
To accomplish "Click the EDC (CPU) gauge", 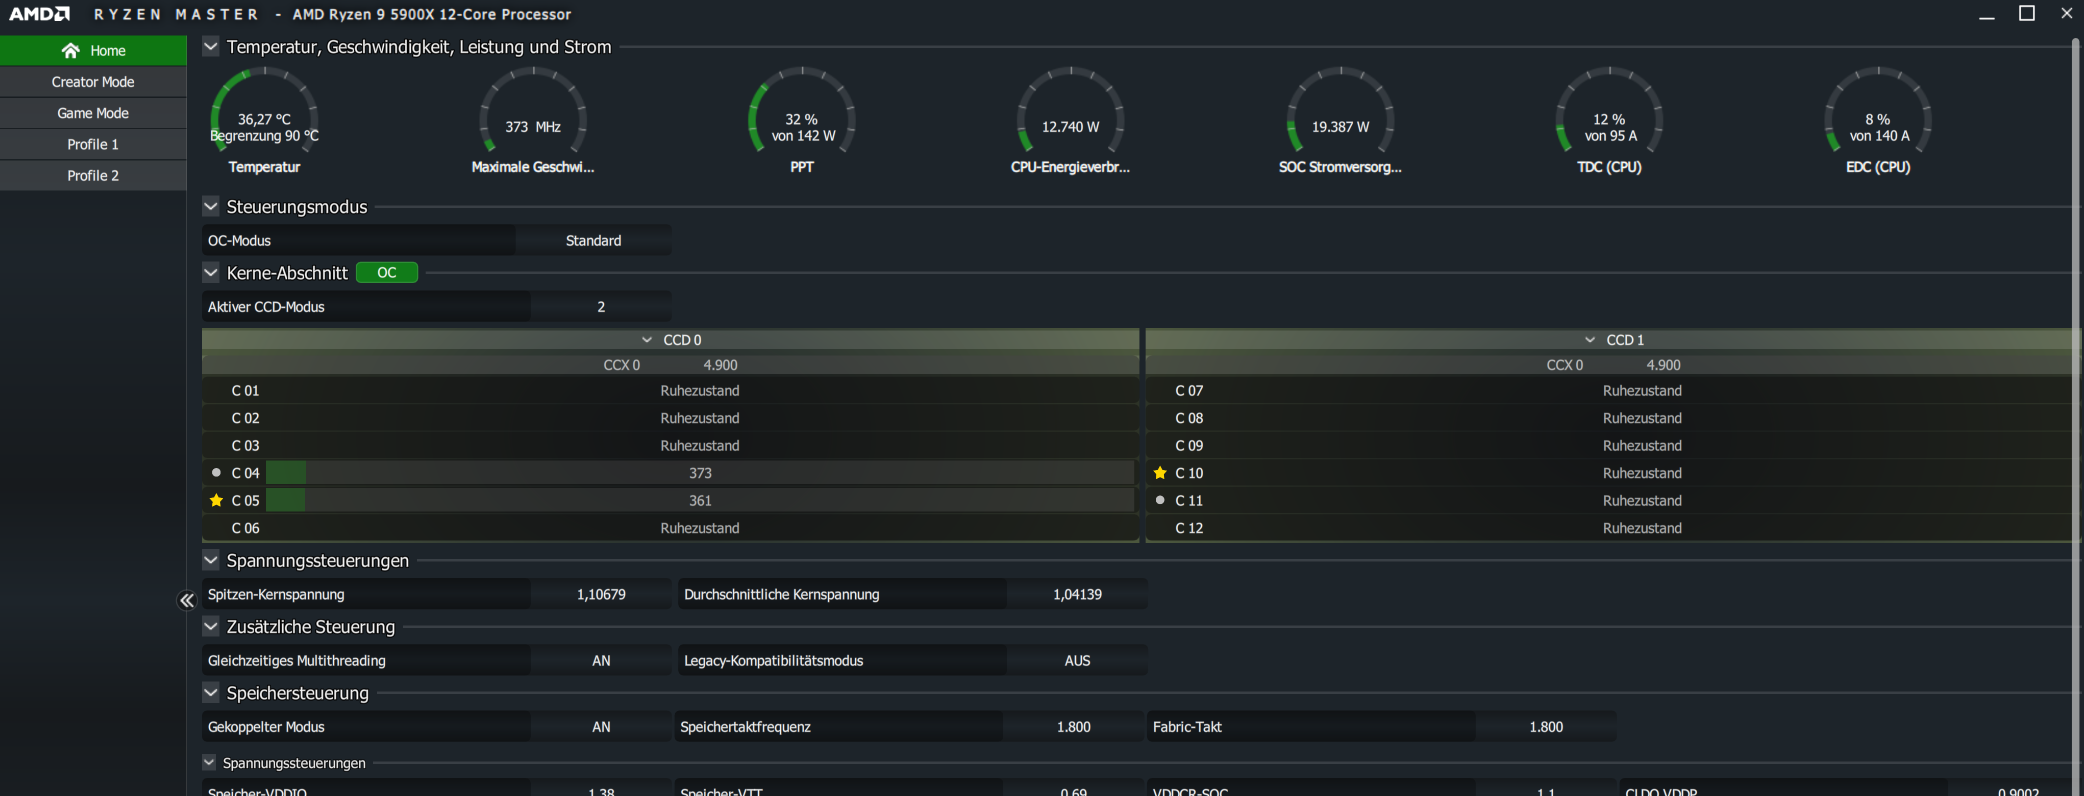I will 1878,120.
